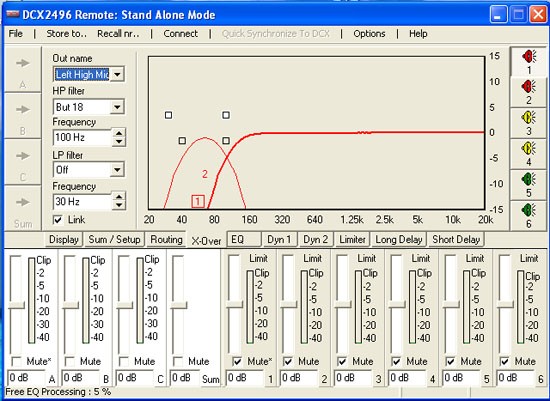Increase the HP filter frequency
The image size is (550, 401).
click(x=119, y=133)
